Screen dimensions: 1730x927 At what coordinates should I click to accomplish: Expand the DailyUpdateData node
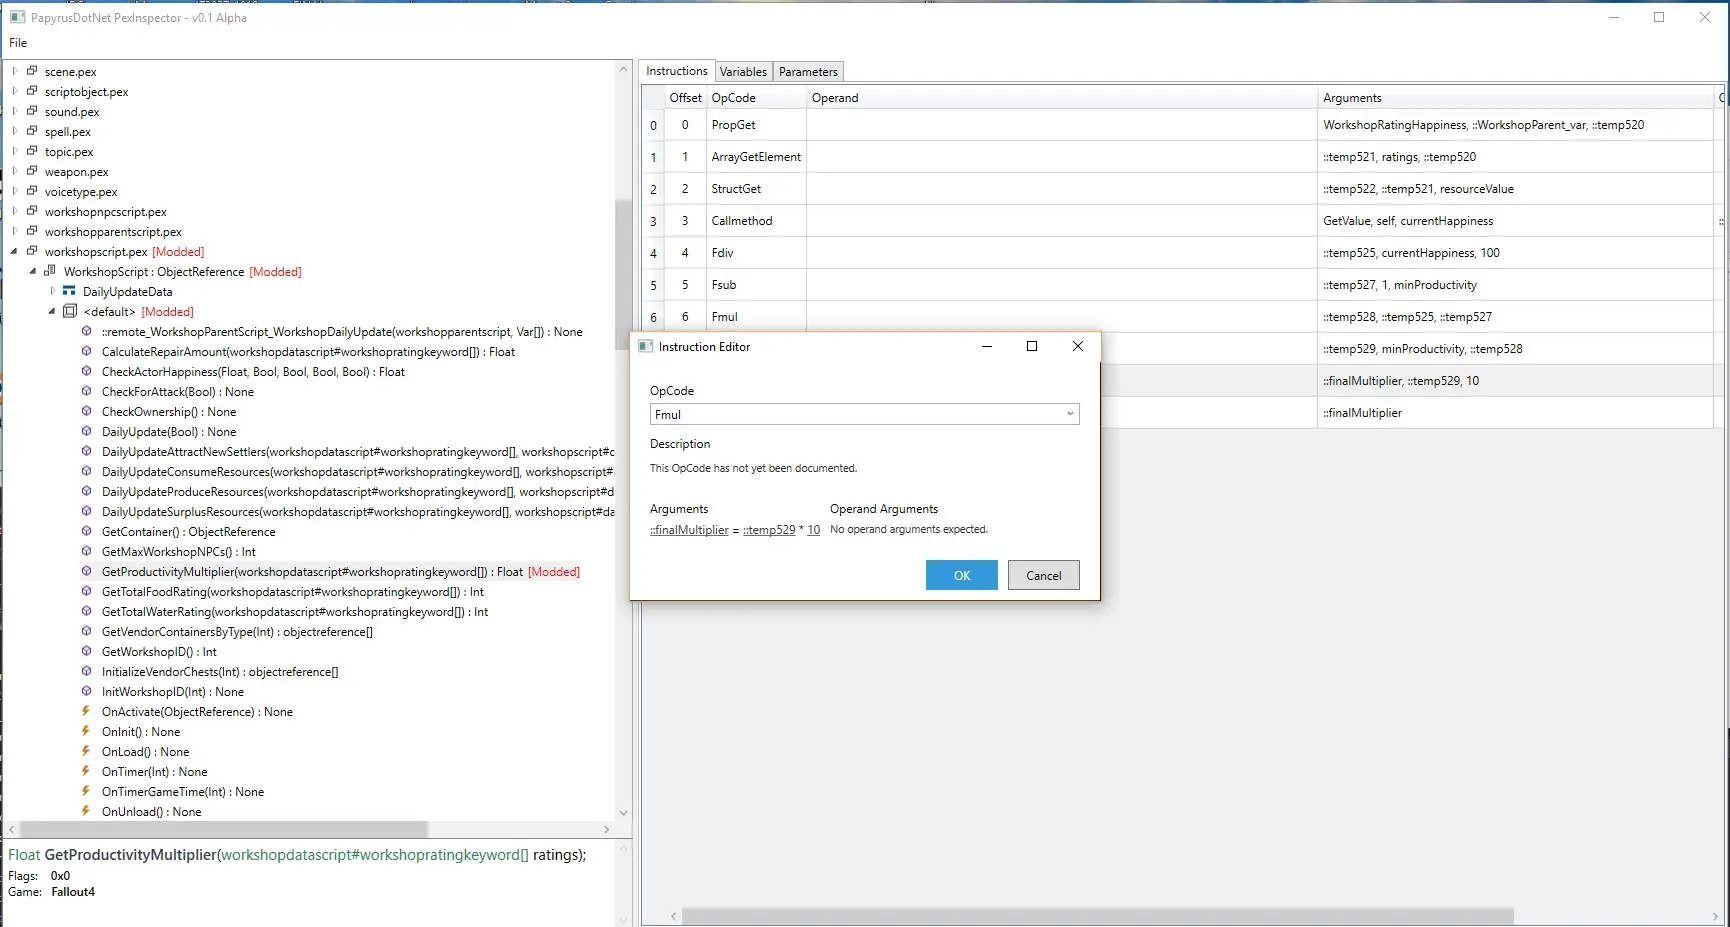pos(51,291)
